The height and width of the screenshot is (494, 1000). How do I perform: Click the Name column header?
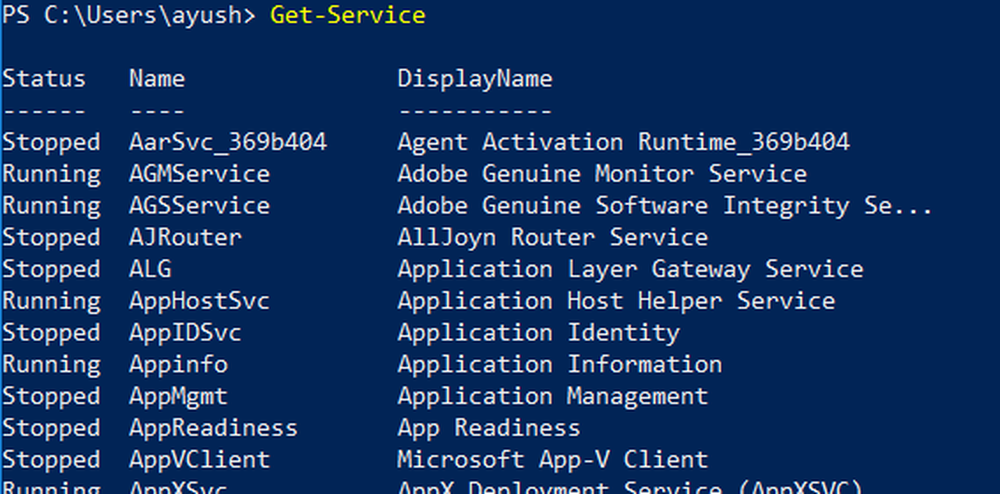click(157, 78)
